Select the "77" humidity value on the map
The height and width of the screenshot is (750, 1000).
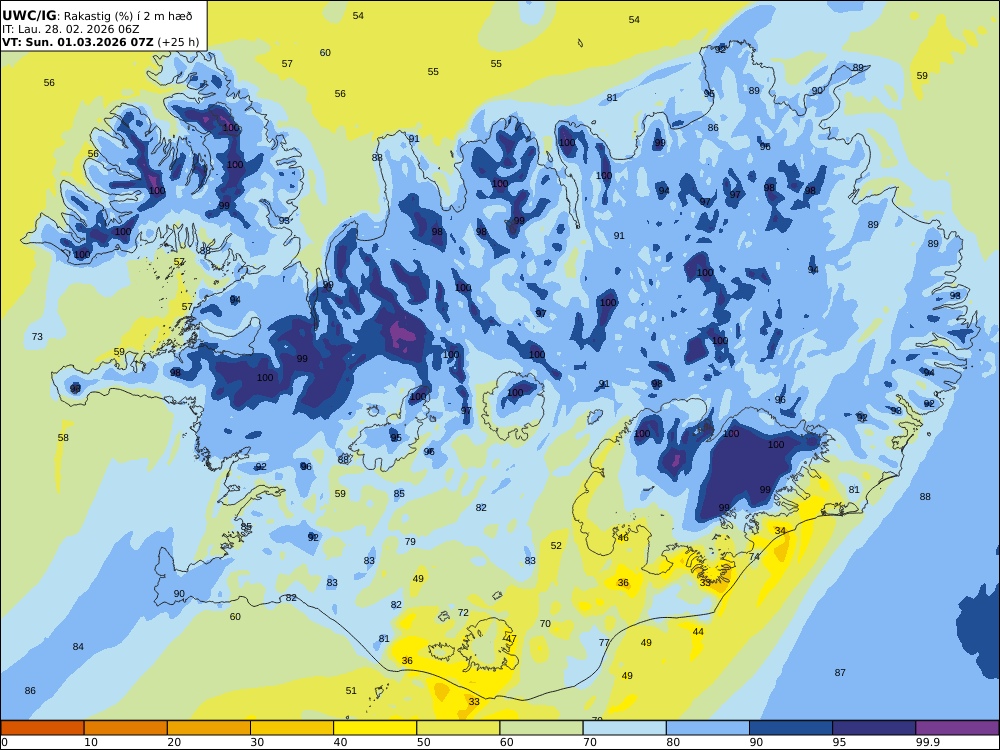point(604,642)
